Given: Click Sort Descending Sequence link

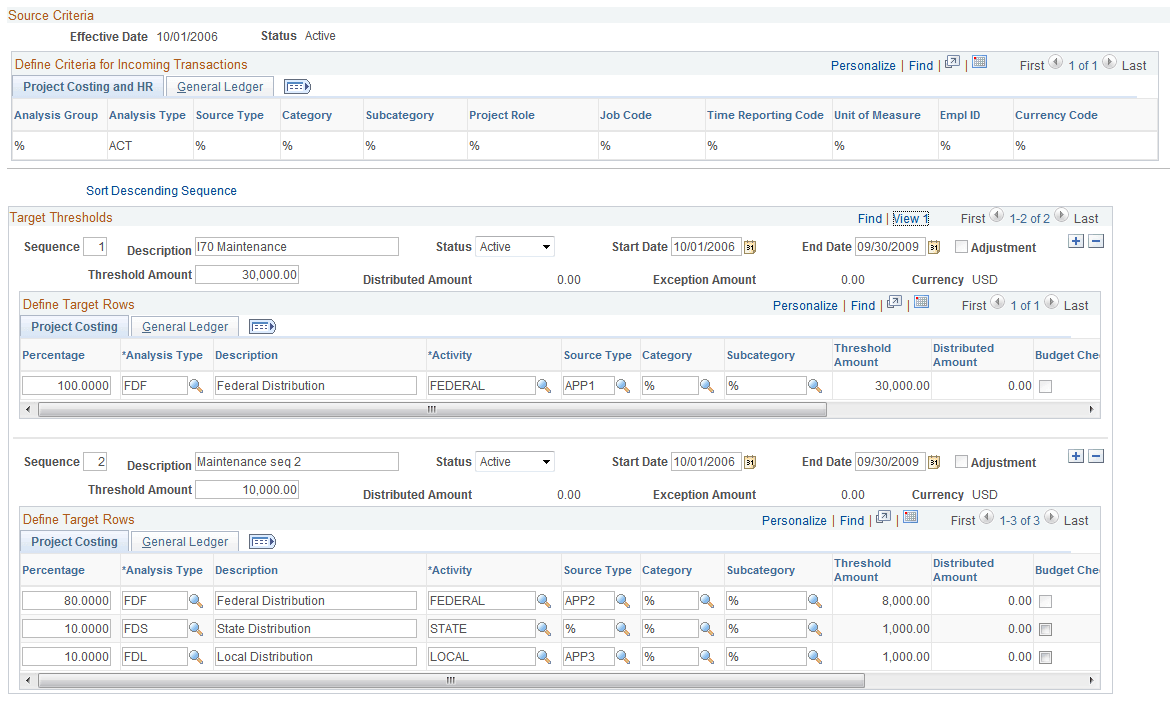Looking at the screenshot, I should pos(161,190).
